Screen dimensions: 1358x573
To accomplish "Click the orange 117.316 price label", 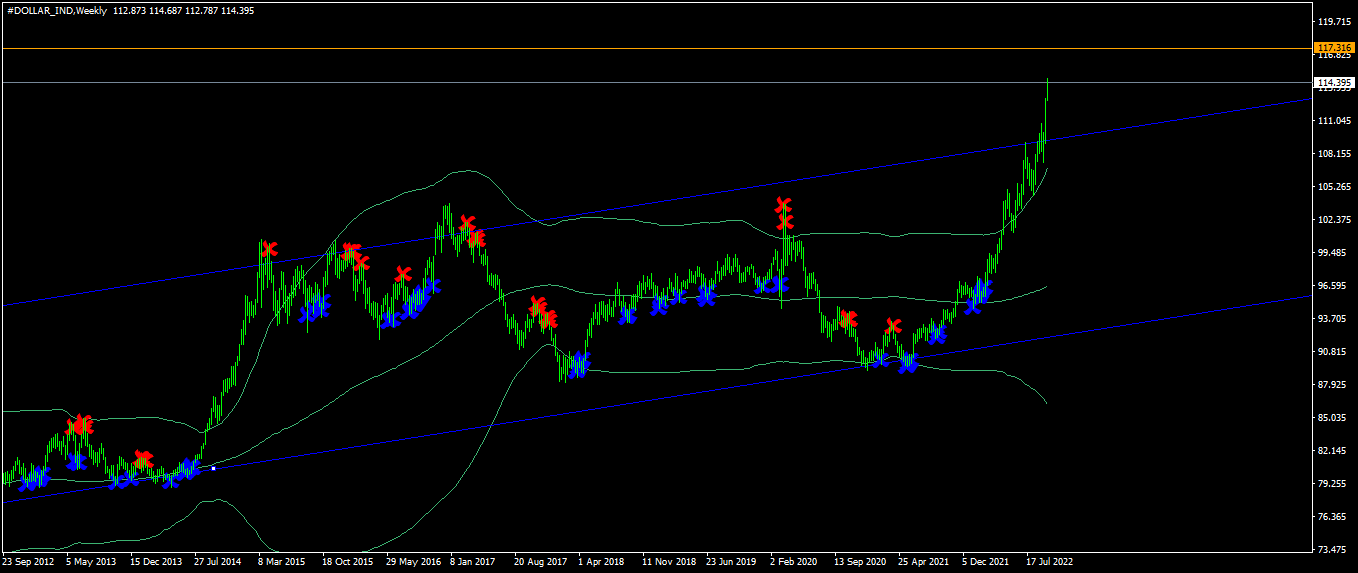I will point(1335,48).
